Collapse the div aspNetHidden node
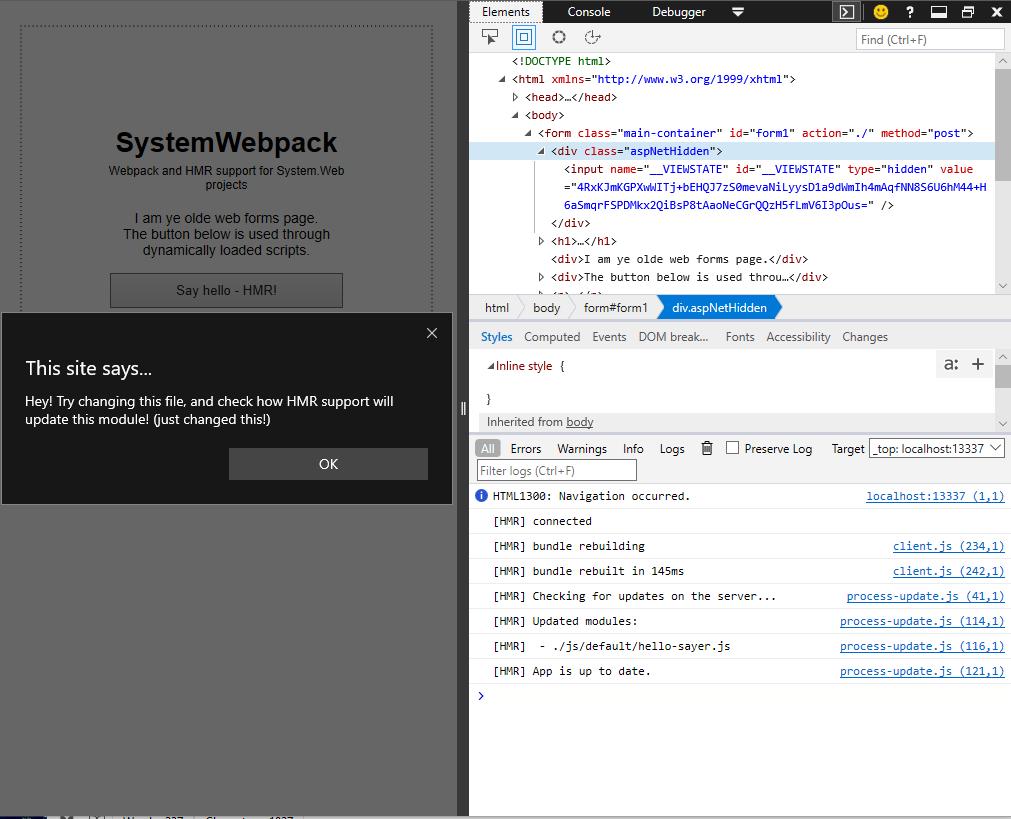 541,152
